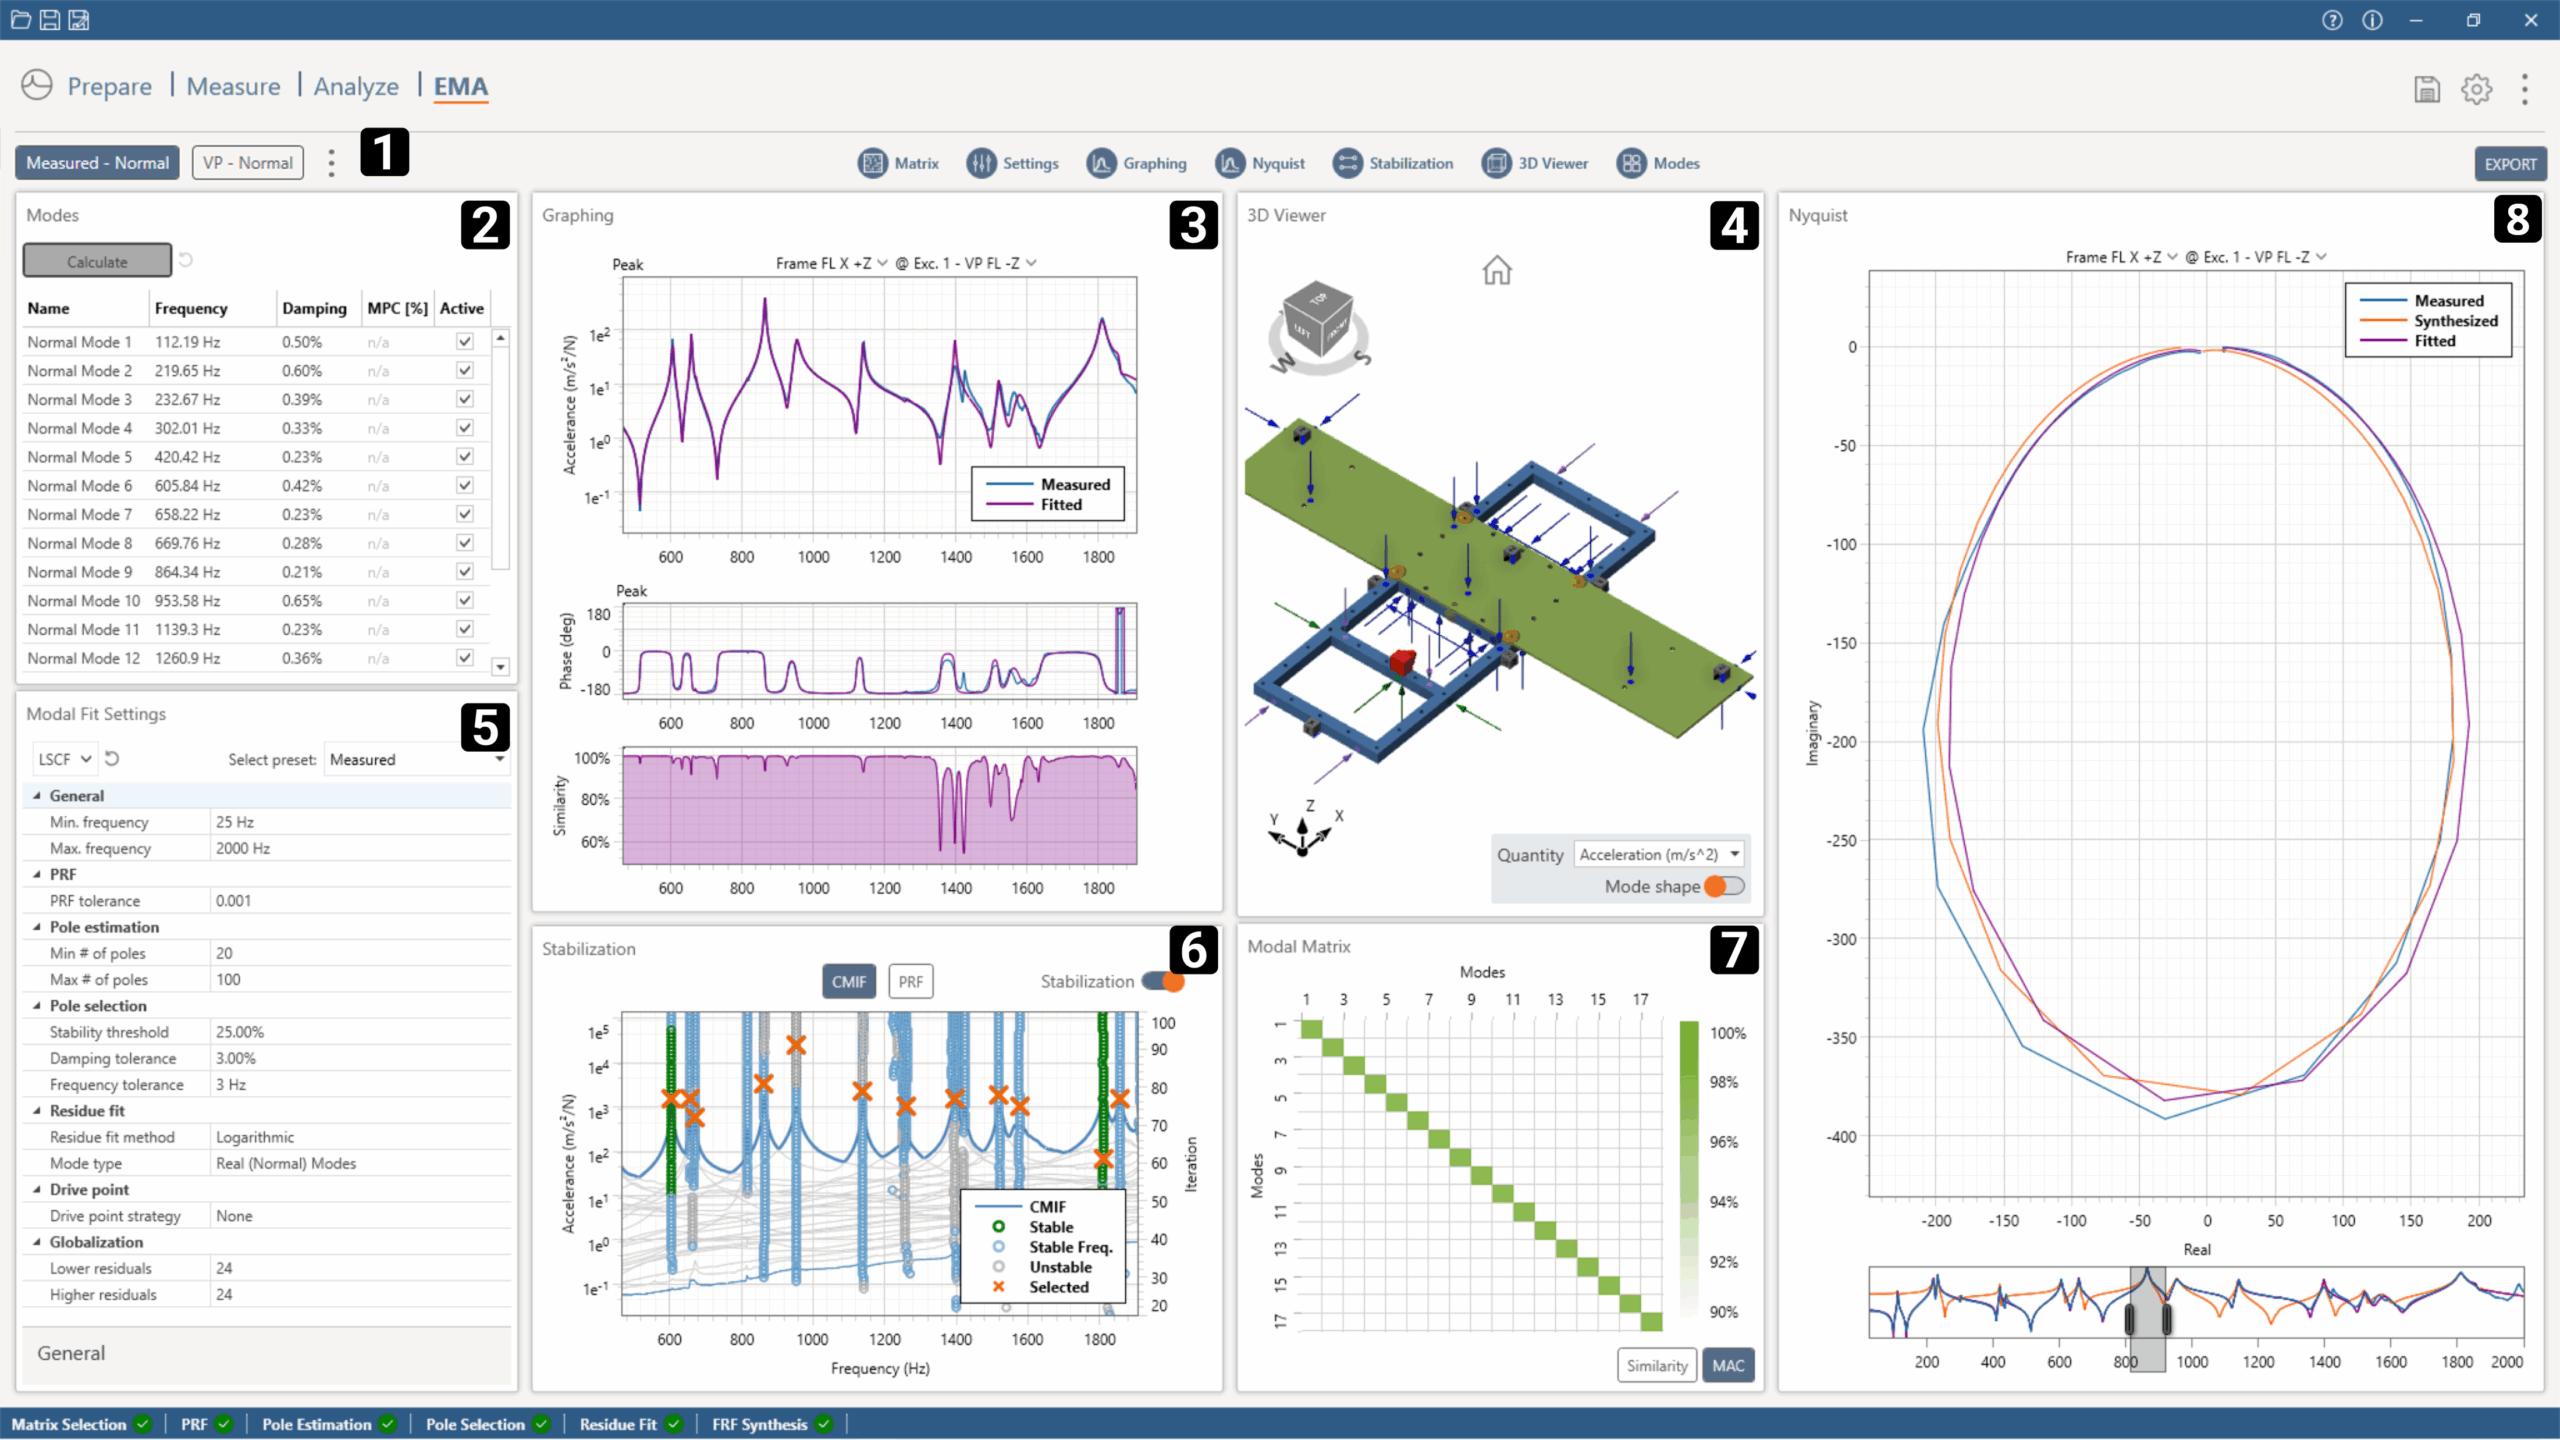Open the settings gear in header
This screenshot has height=1440, width=2560.
click(2476, 89)
